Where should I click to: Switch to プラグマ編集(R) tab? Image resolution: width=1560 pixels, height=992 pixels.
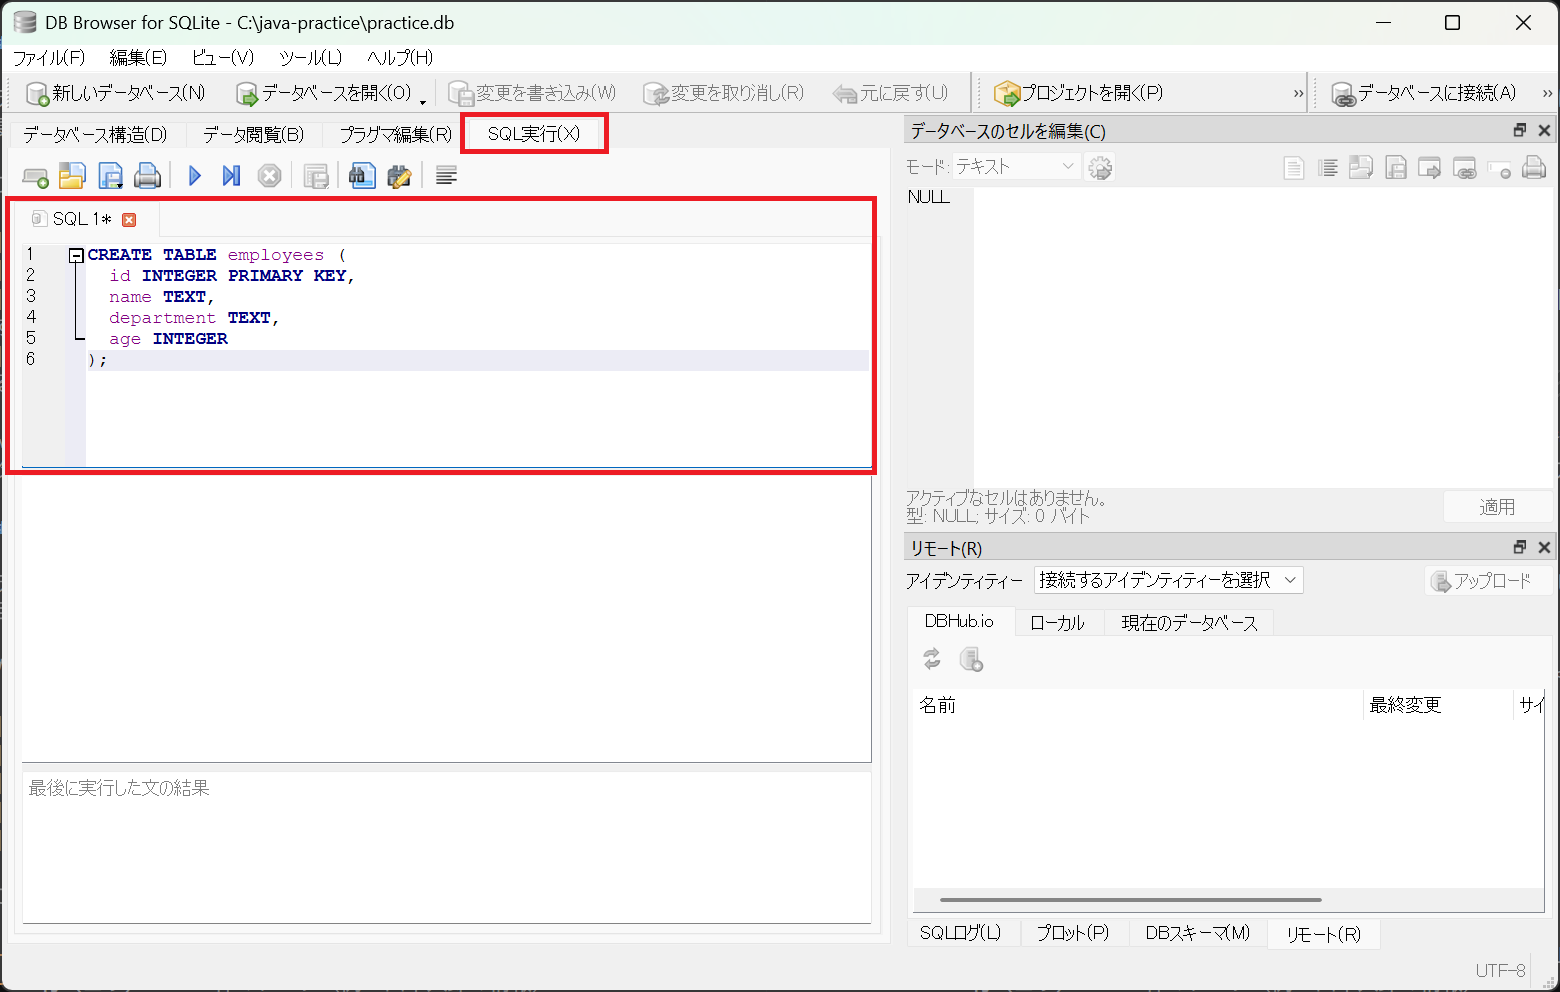coord(396,134)
